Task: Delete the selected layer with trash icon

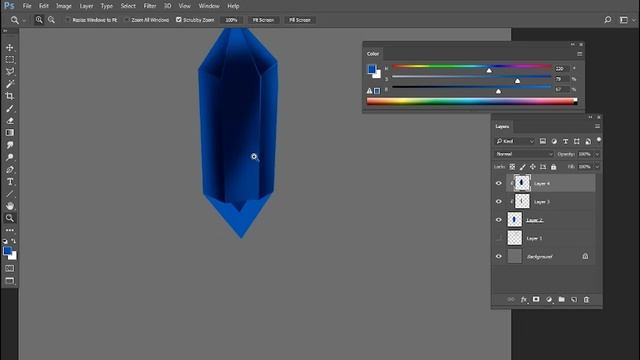Action: pyautogui.click(x=587, y=300)
